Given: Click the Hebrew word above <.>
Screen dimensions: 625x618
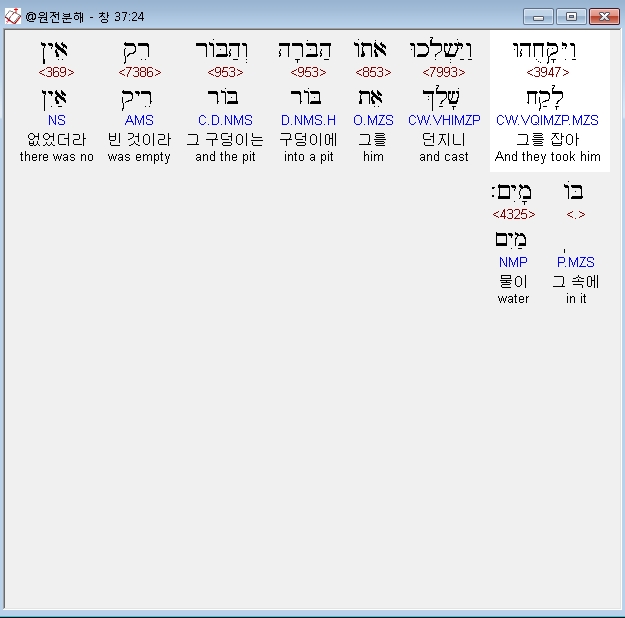Looking at the screenshot, I should click(x=573, y=191).
